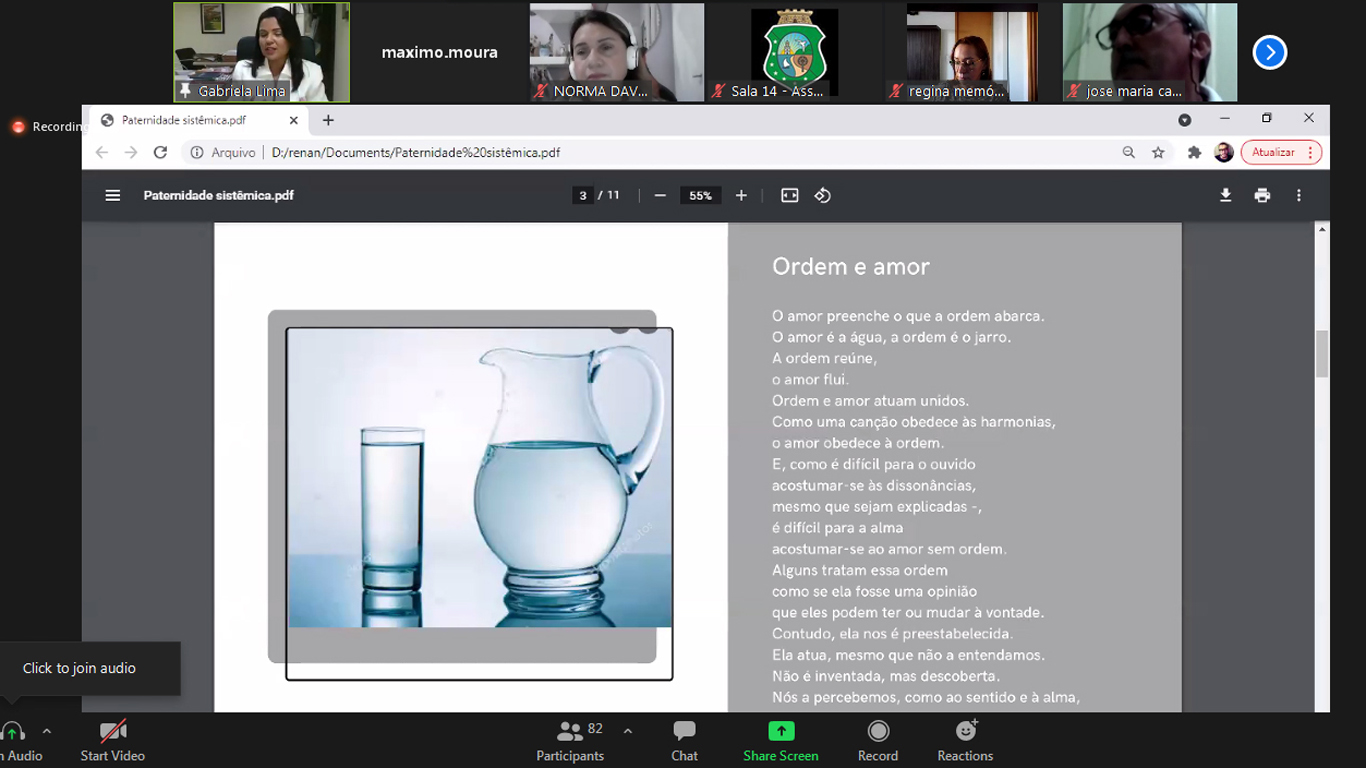Click the Share Screen button
The height and width of the screenshot is (768, 1366).
[781, 740]
